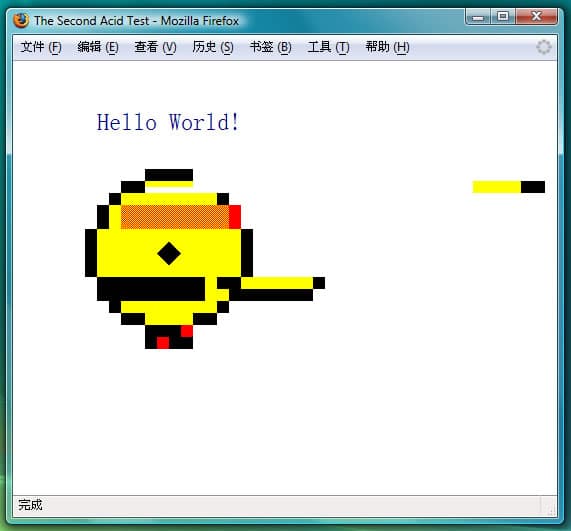Click the Hello World! text
The height and width of the screenshot is (531, 571).
point(168,122)
